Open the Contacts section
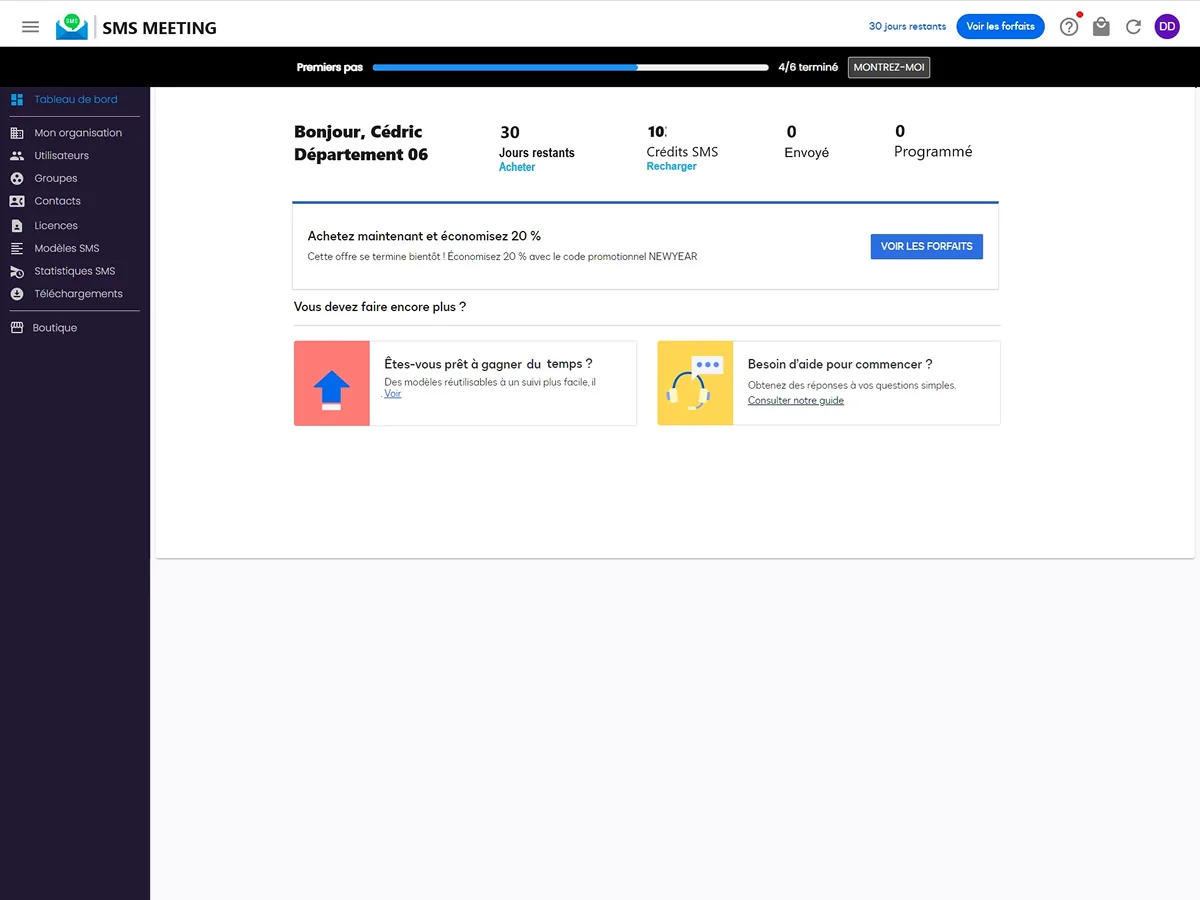 click(x=58, y=201)
